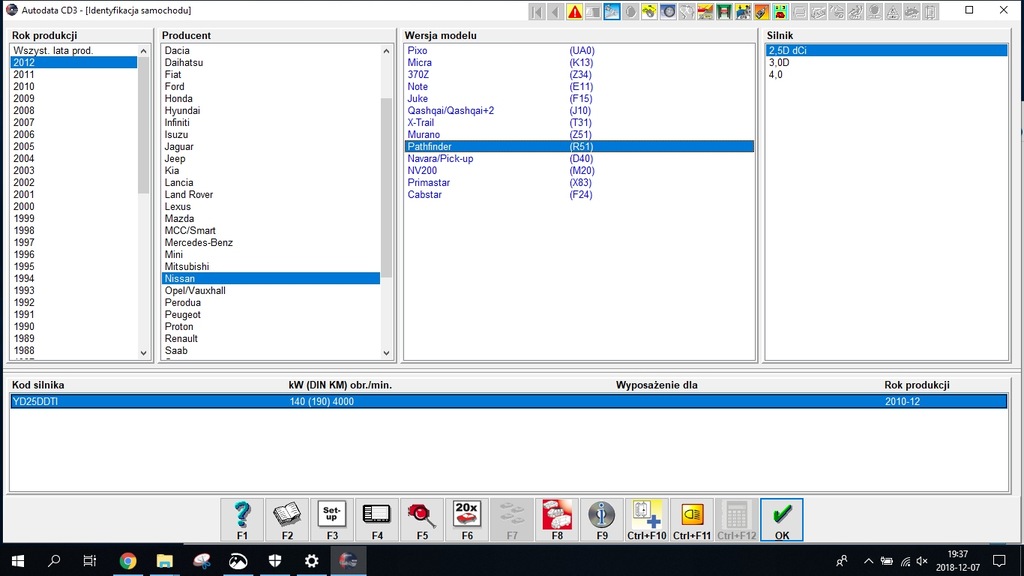Click the red warning triangle toolbar icon
The height and width of the screenshot is (576, 1024).
[574, 11]
